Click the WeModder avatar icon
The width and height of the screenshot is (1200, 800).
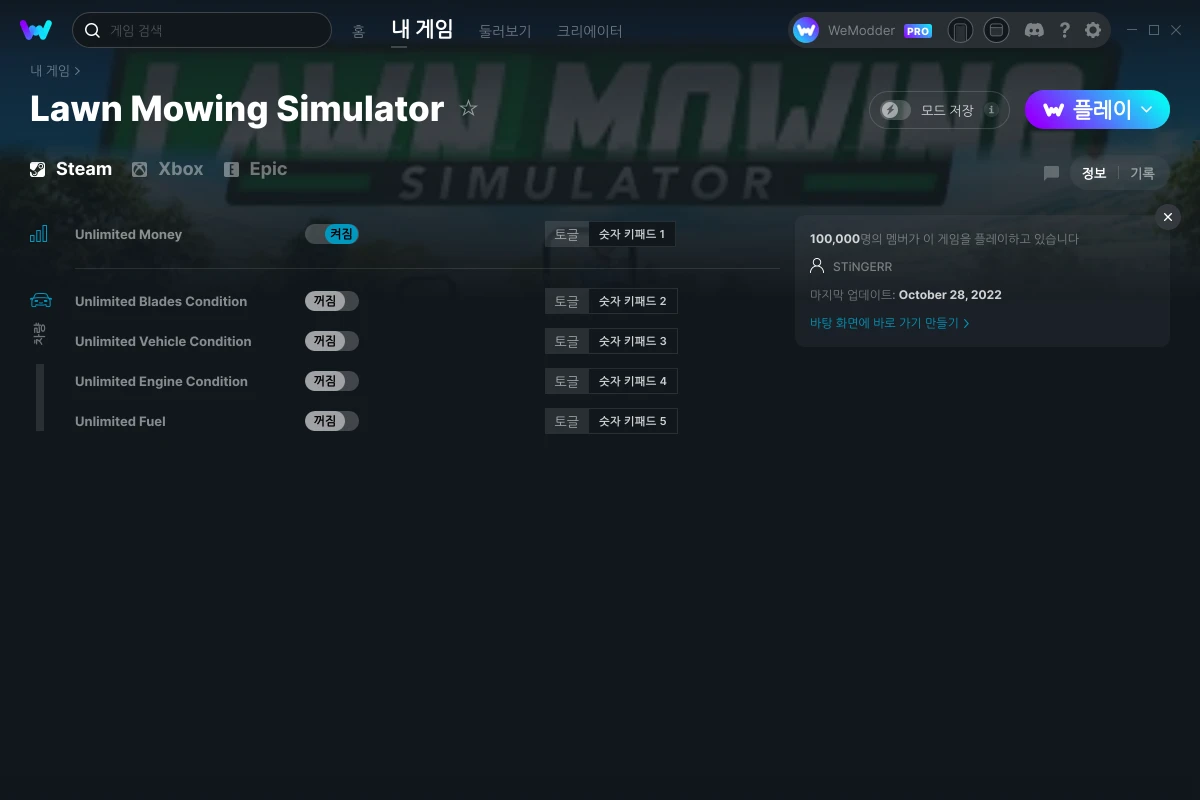click(806, 30)
